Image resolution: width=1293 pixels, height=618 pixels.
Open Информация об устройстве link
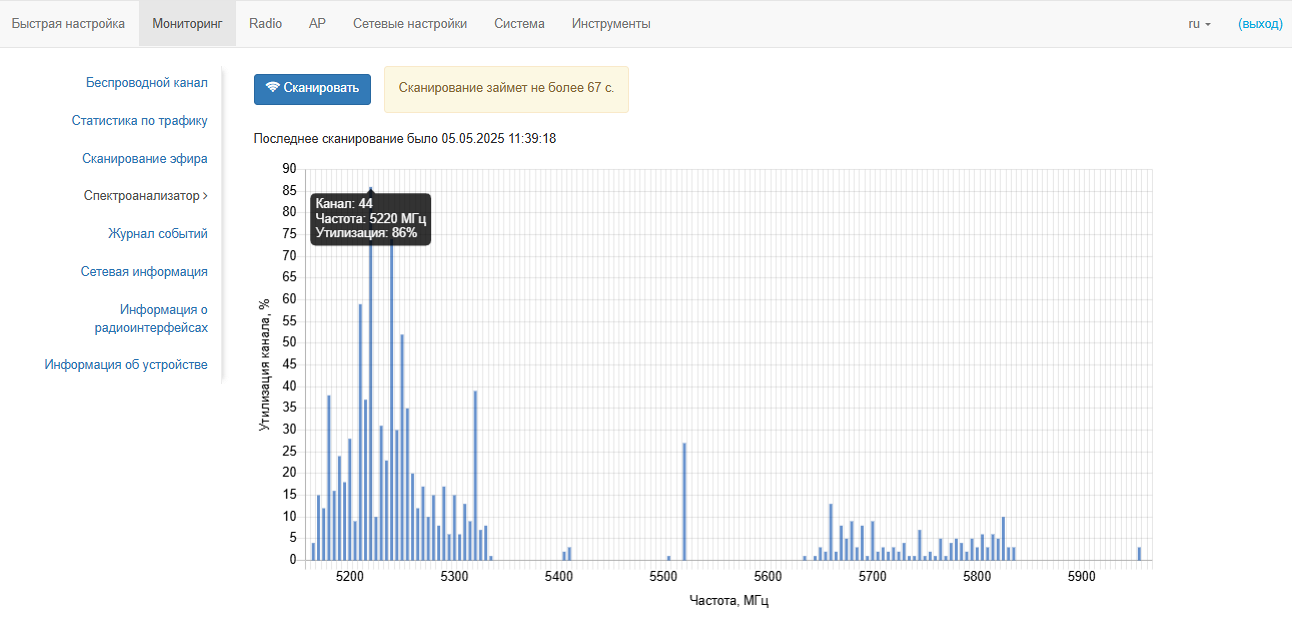tap(126, 365)
